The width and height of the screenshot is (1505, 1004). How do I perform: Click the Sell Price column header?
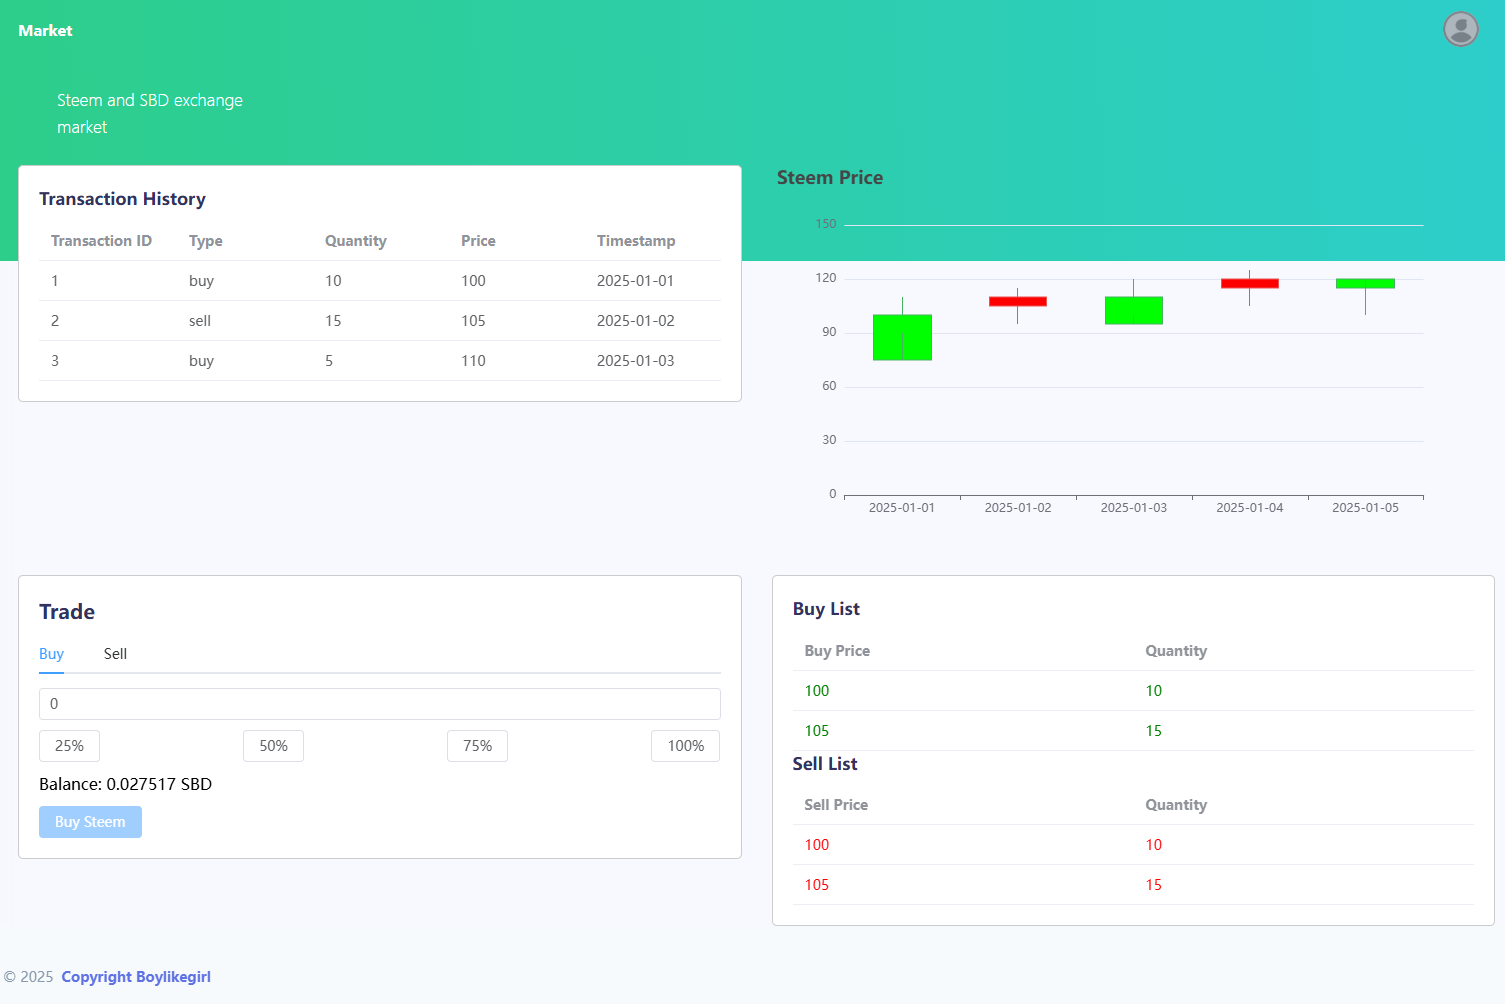click(x=836, y=805)
